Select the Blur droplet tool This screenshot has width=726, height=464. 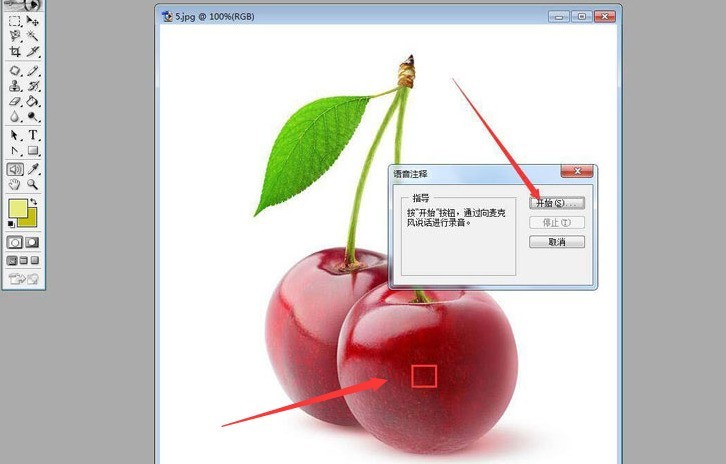[15, 116]
